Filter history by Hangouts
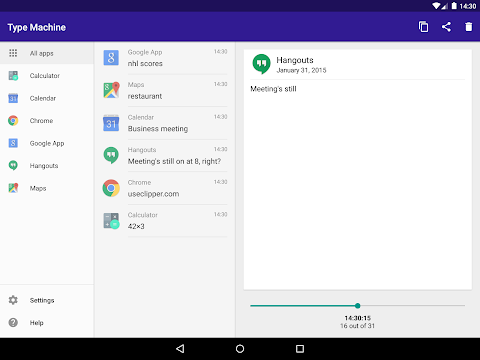This screenshot has height=360, width=480. [x=47, y=166]
